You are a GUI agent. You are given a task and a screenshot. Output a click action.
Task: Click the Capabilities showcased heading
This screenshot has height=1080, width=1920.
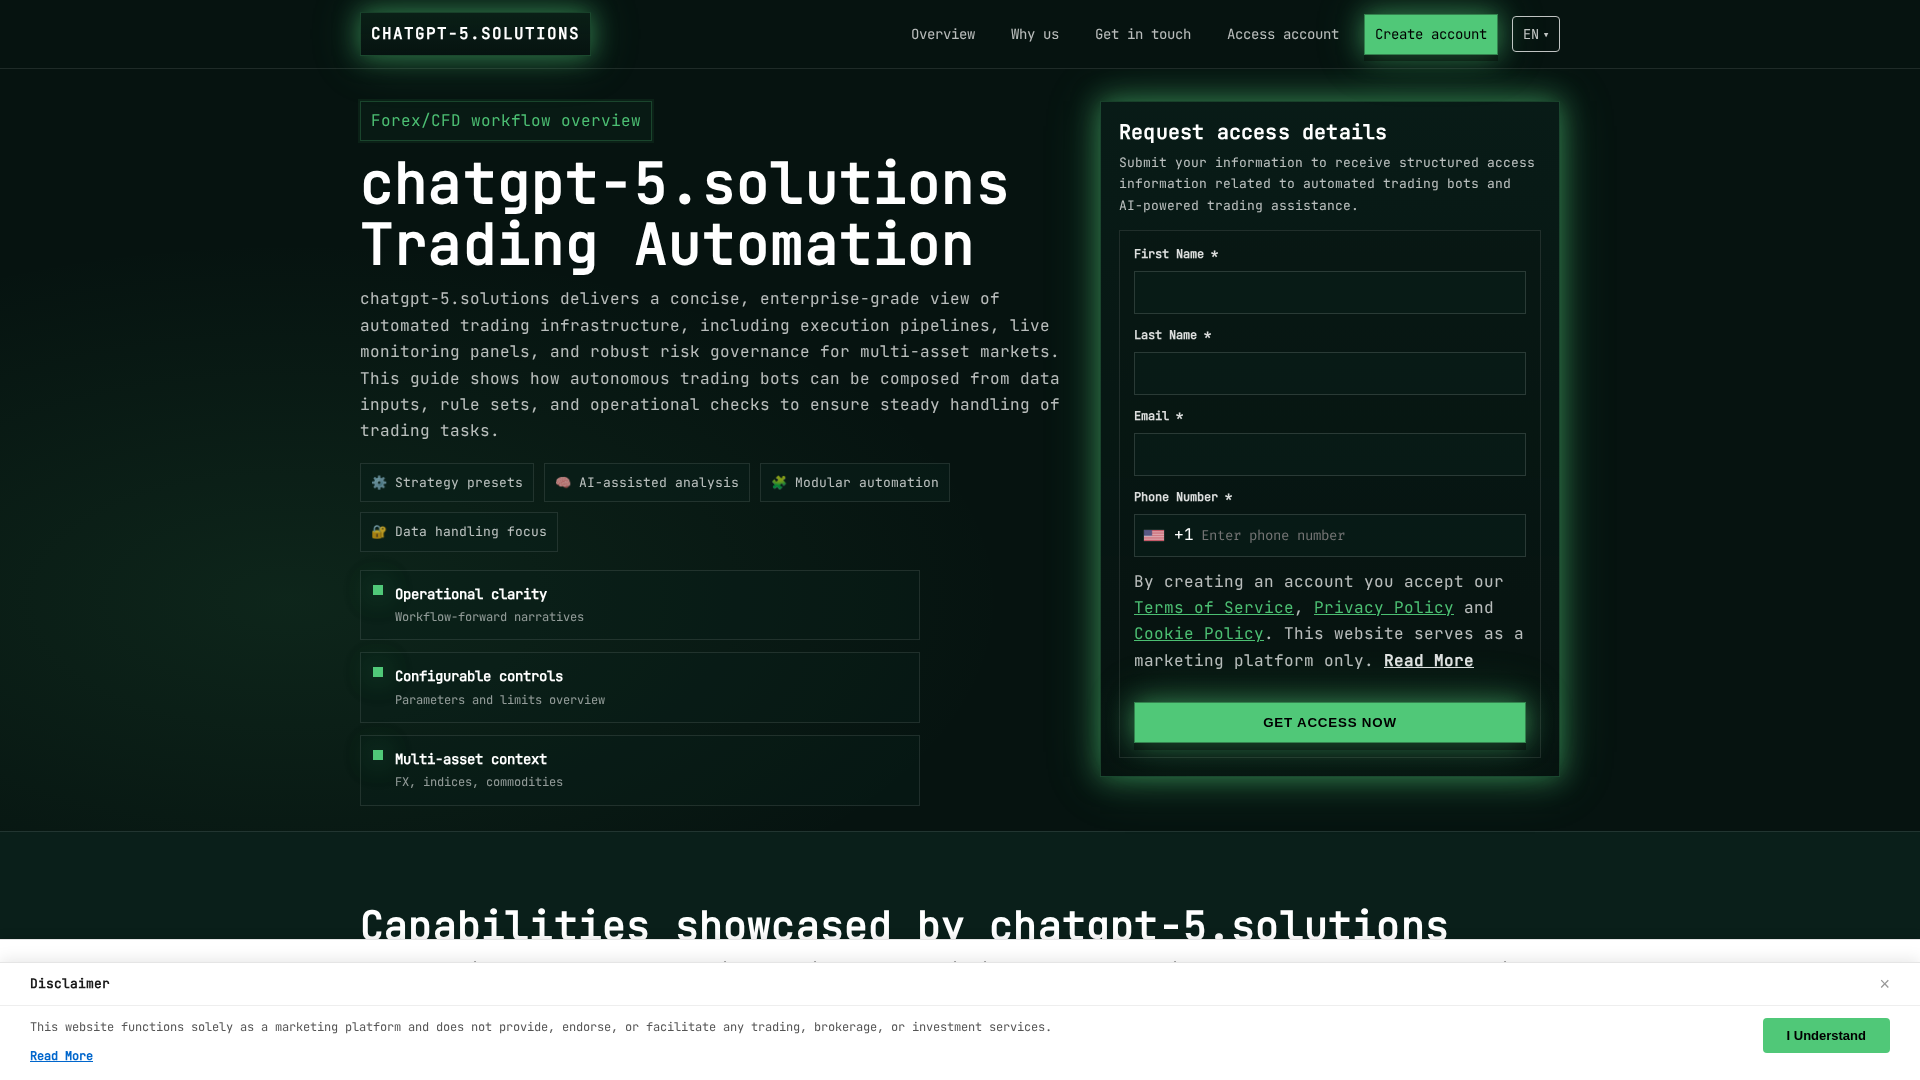pos(904,925)
